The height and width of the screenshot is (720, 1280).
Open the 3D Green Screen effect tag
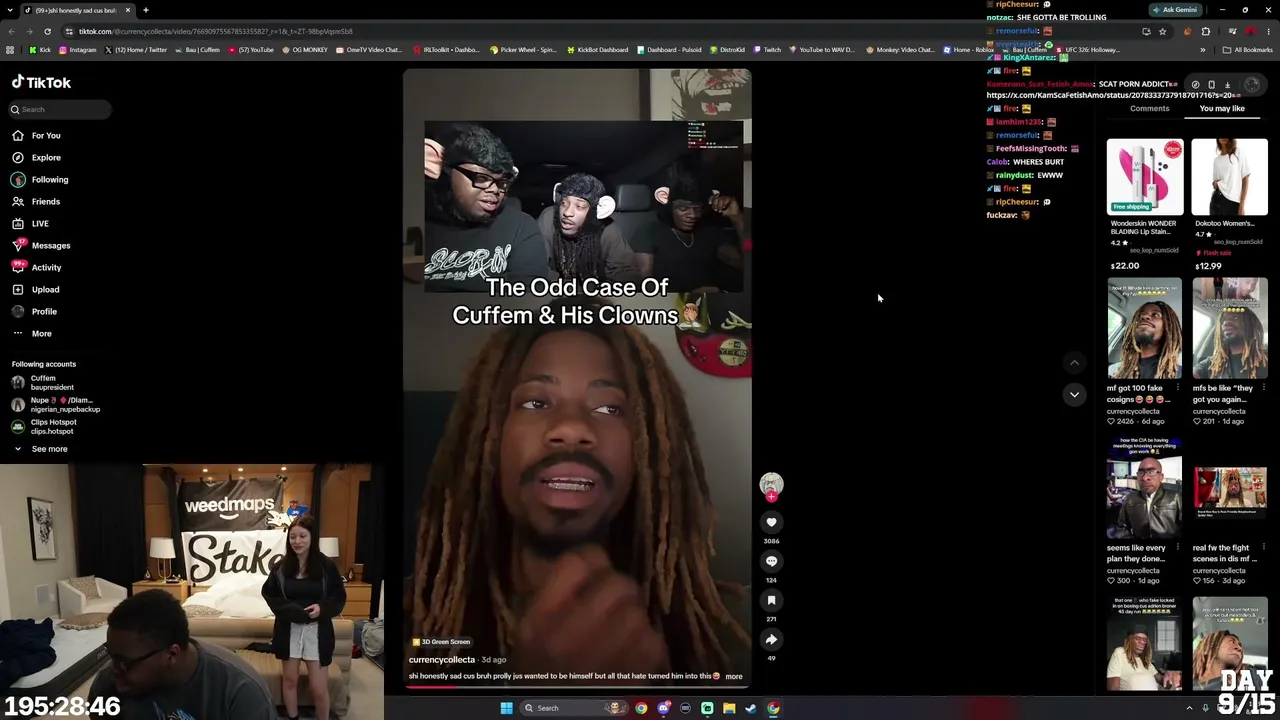[x=441, y=642]
